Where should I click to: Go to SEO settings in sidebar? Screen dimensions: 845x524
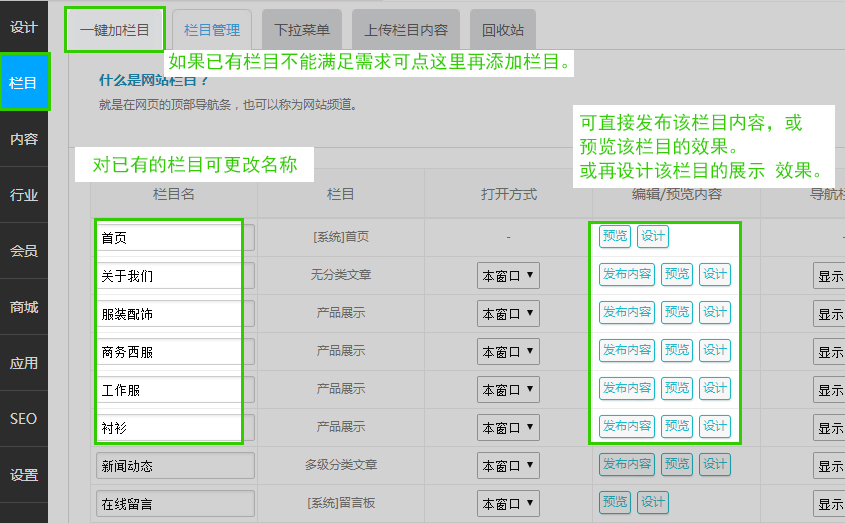click(23, 419)
